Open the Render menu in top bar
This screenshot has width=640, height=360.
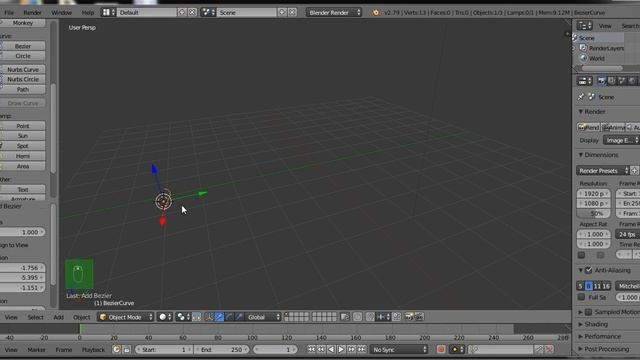(x=32, y=13)
